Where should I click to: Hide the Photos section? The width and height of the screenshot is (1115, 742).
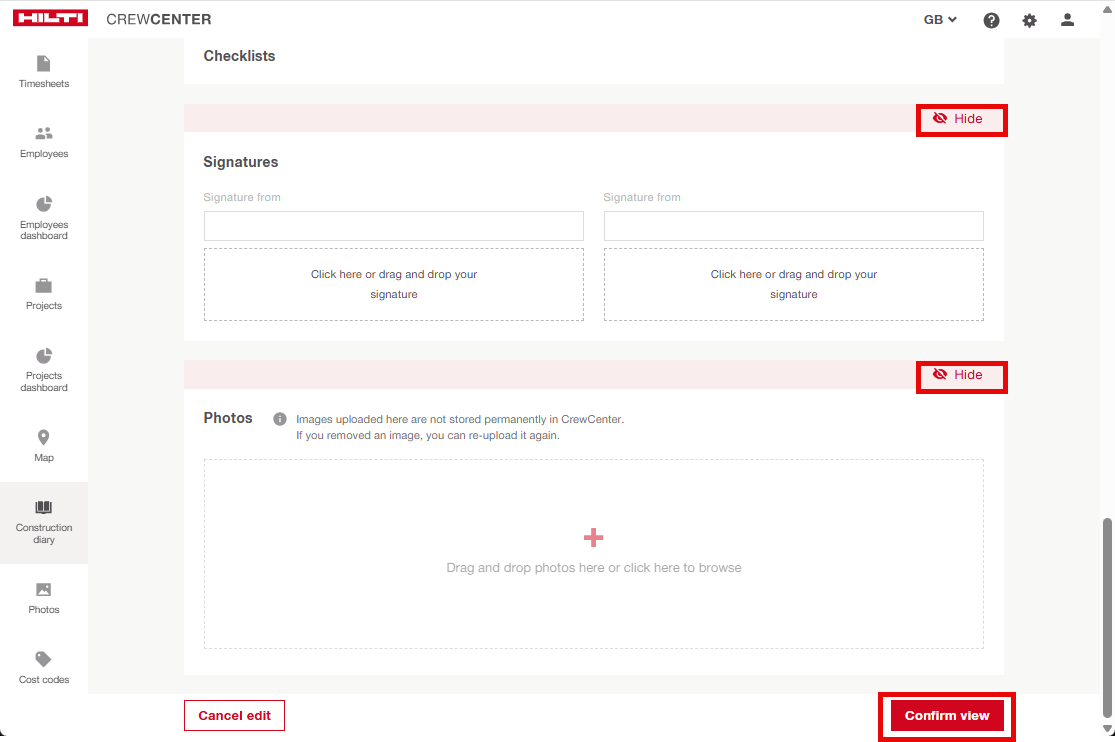pyautogui.click(x=960, y=375)
